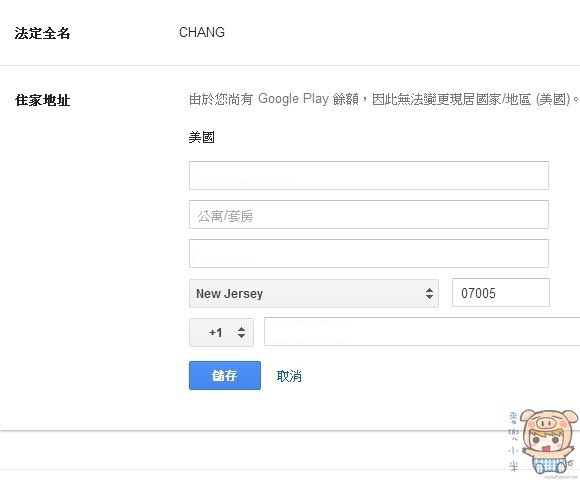Screen dimensions: 580x480
Task: Click the 公寓/套房 apartment input field
Action: point(368,214)
